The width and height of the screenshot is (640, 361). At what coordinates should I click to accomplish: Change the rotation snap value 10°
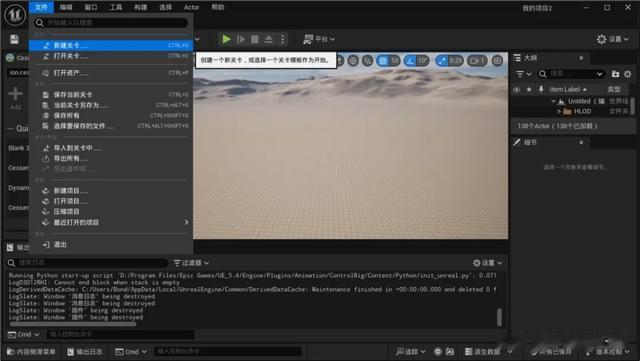[422, 61]
